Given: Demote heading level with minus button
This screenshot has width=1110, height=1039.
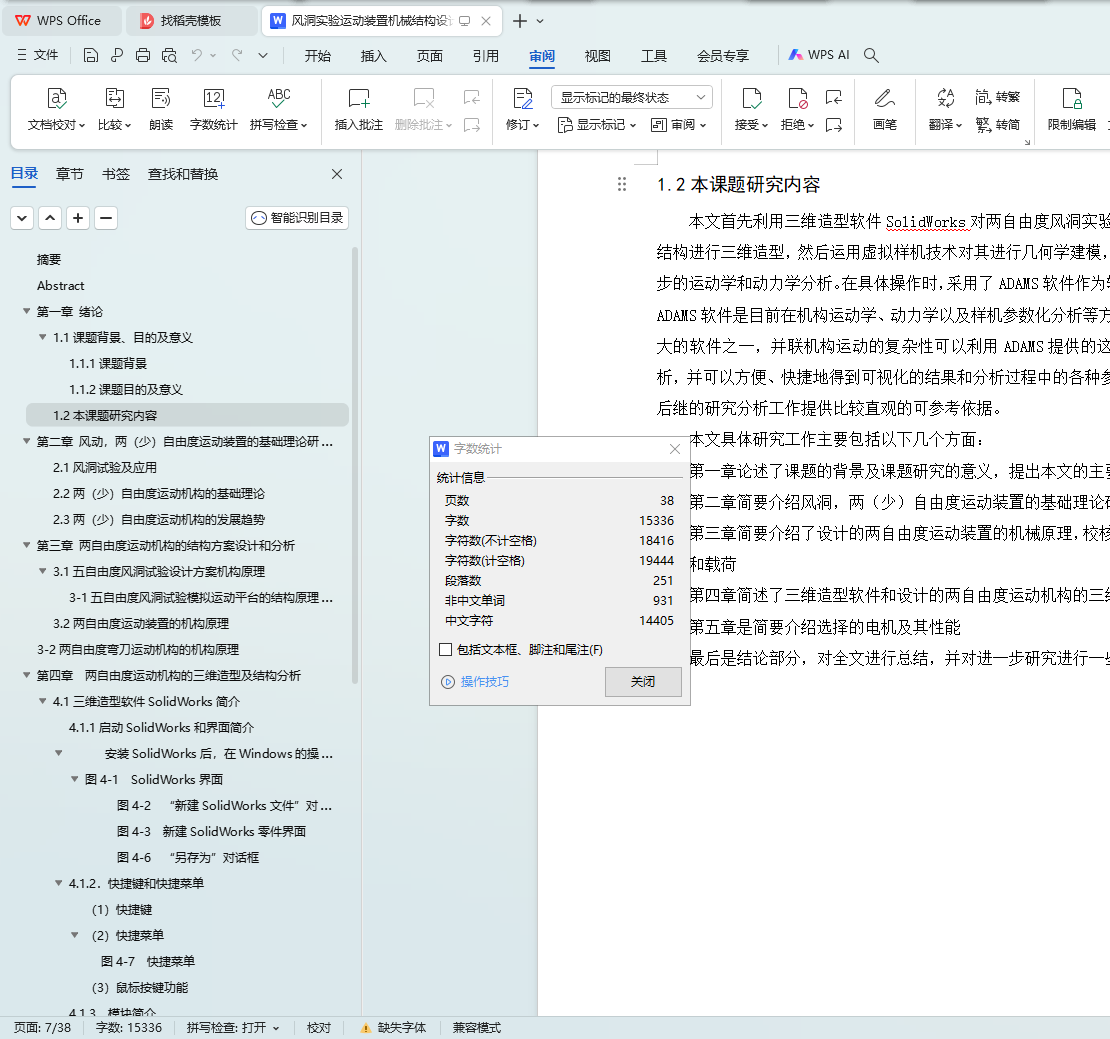Looking at the screenshot, I should [x=105, y=218].
